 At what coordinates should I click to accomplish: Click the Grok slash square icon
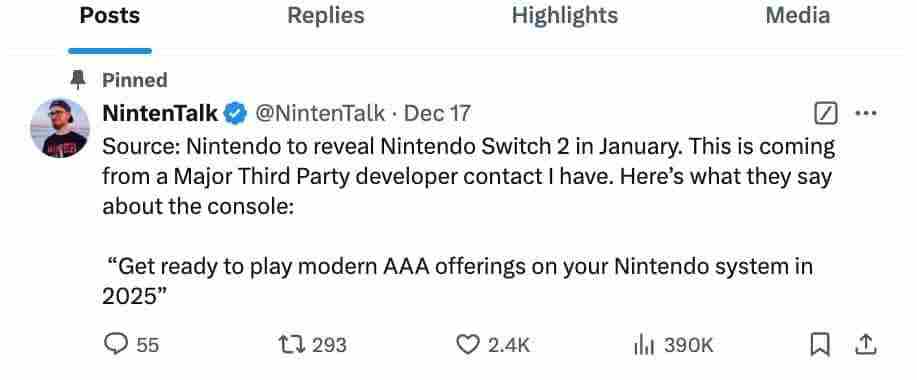point(826,115)
